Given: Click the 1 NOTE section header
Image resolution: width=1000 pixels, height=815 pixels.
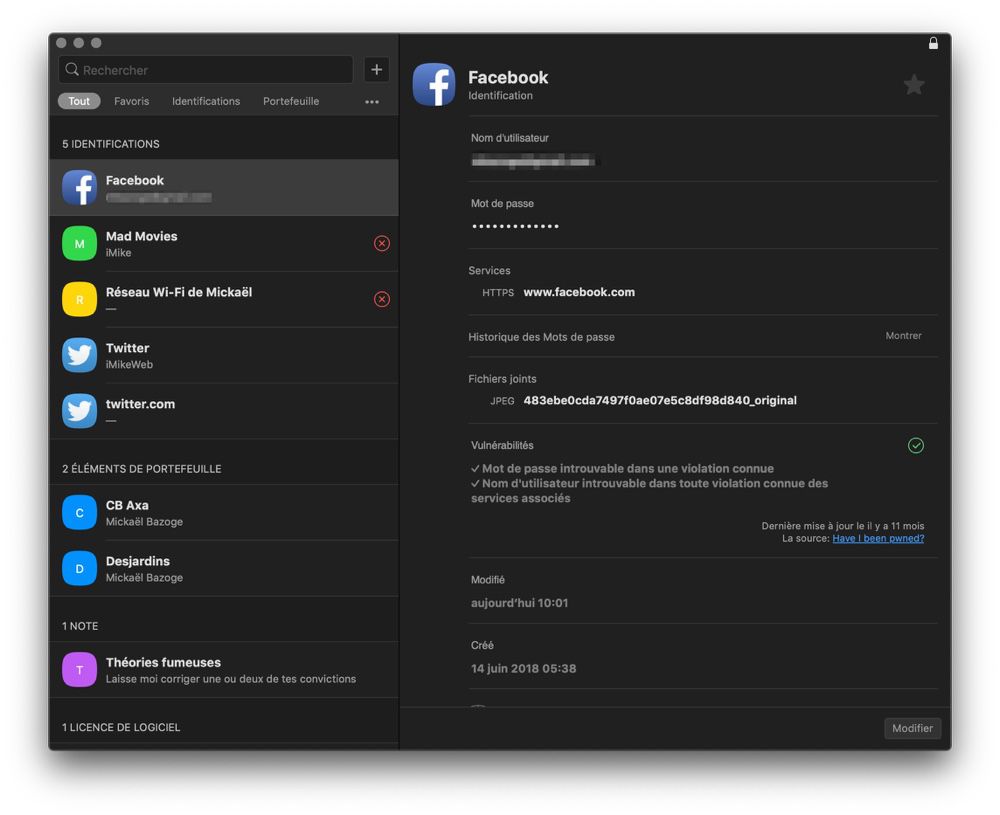Looking at the screenshot, I should click(x=80, y=626).
